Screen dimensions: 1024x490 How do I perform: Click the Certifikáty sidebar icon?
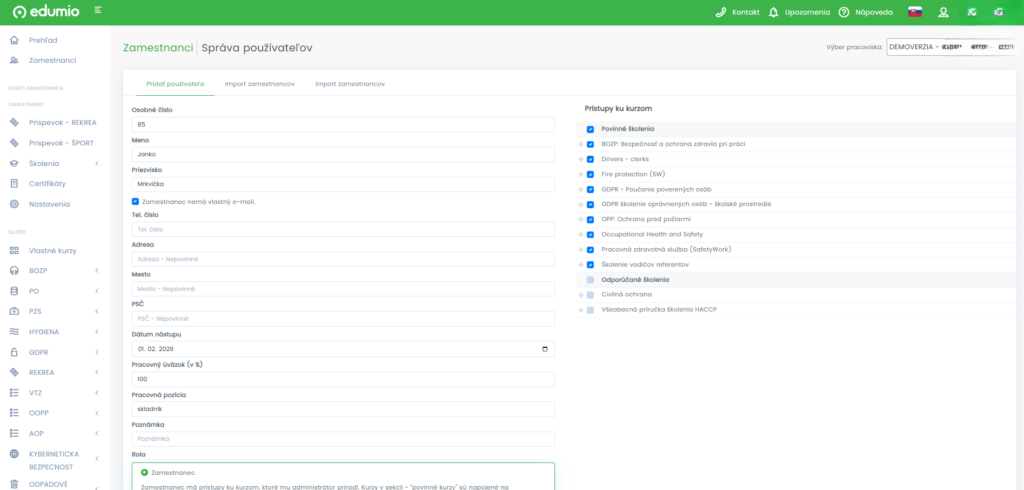click(14, 183)
